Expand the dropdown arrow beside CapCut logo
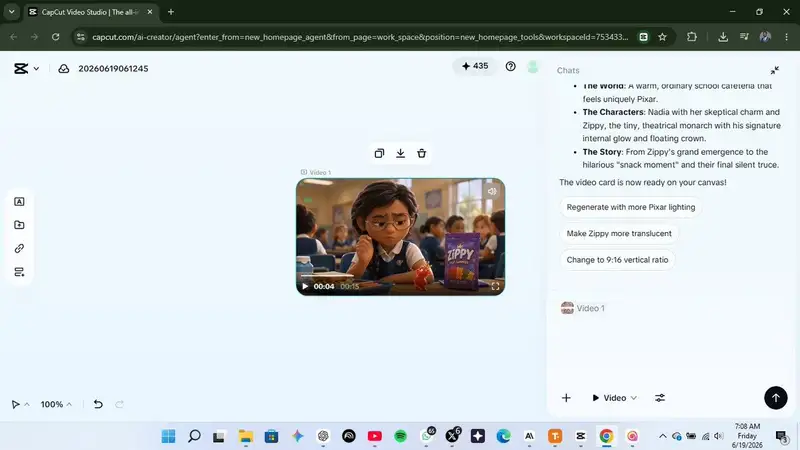Image resolution: width=800 pixels, height=450 pixels. [x=36, y=68]
